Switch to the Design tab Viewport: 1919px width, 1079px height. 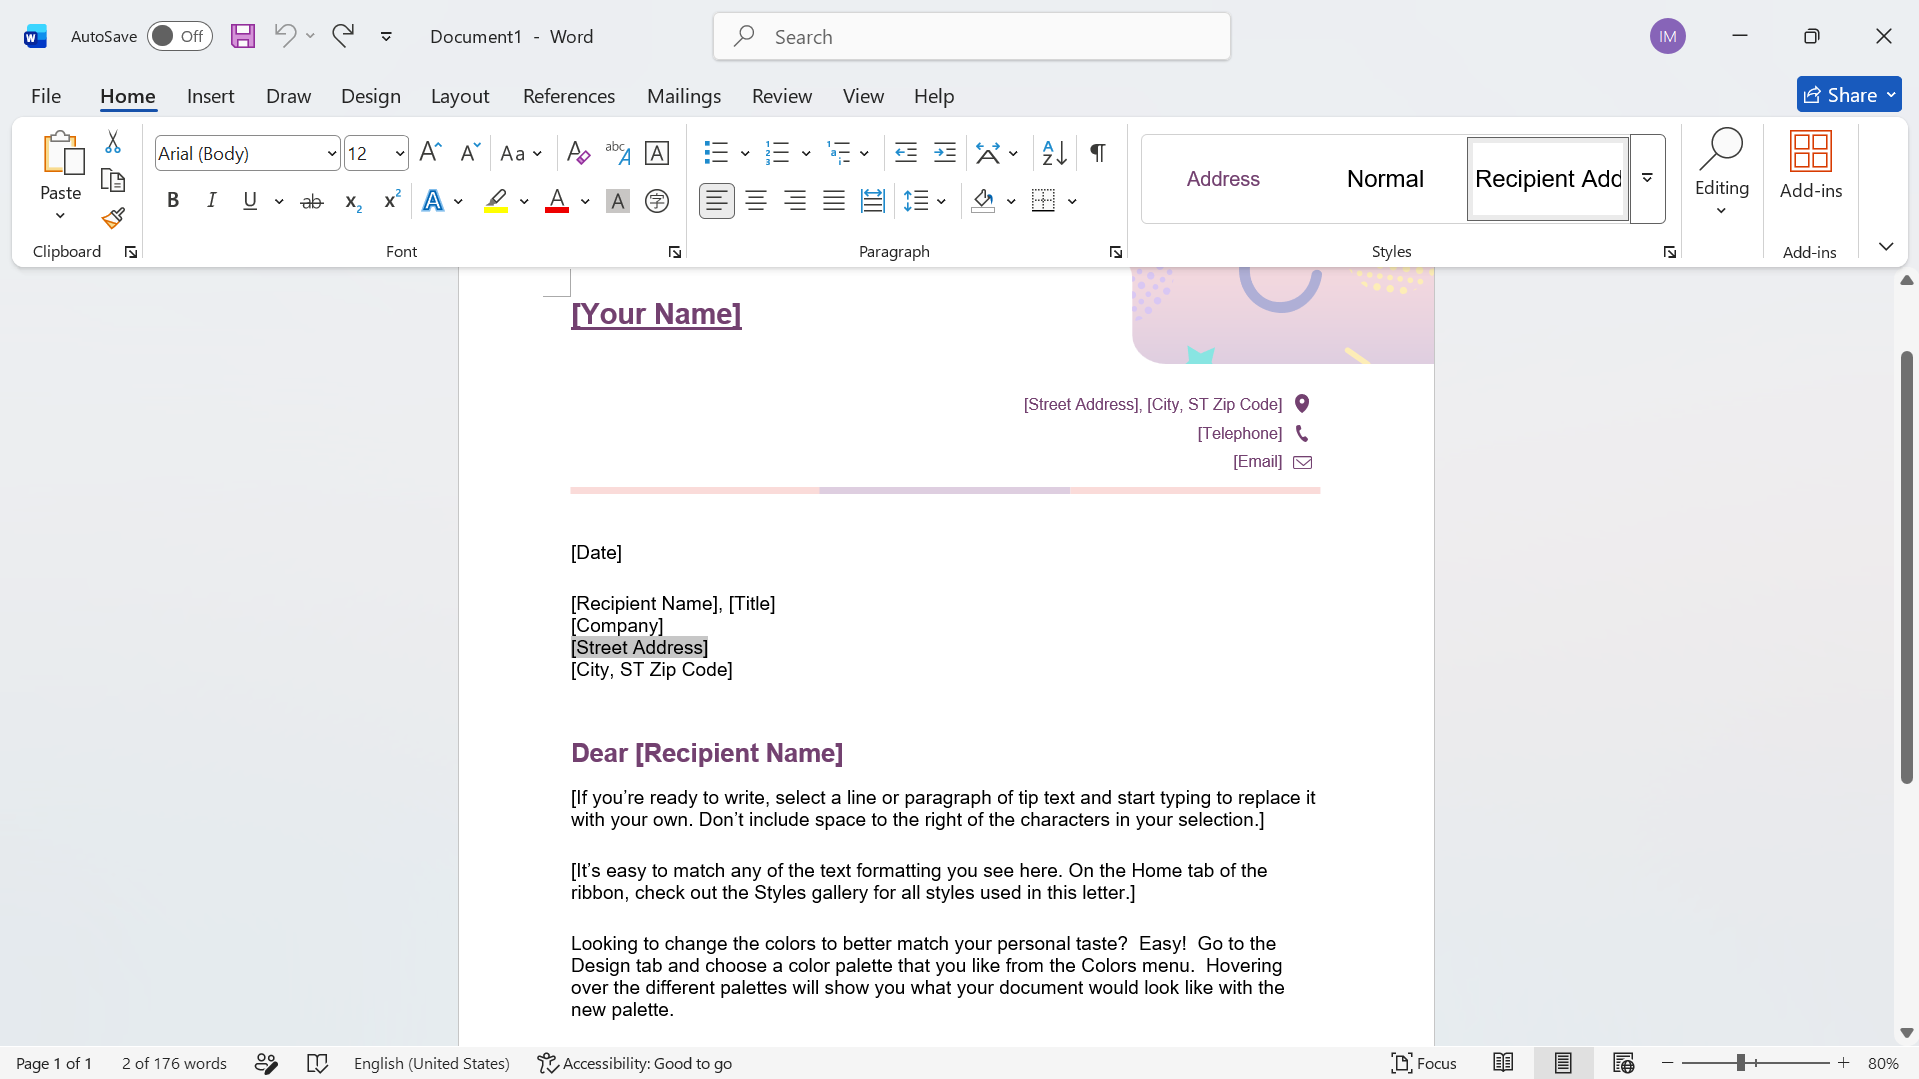[371, 96]
